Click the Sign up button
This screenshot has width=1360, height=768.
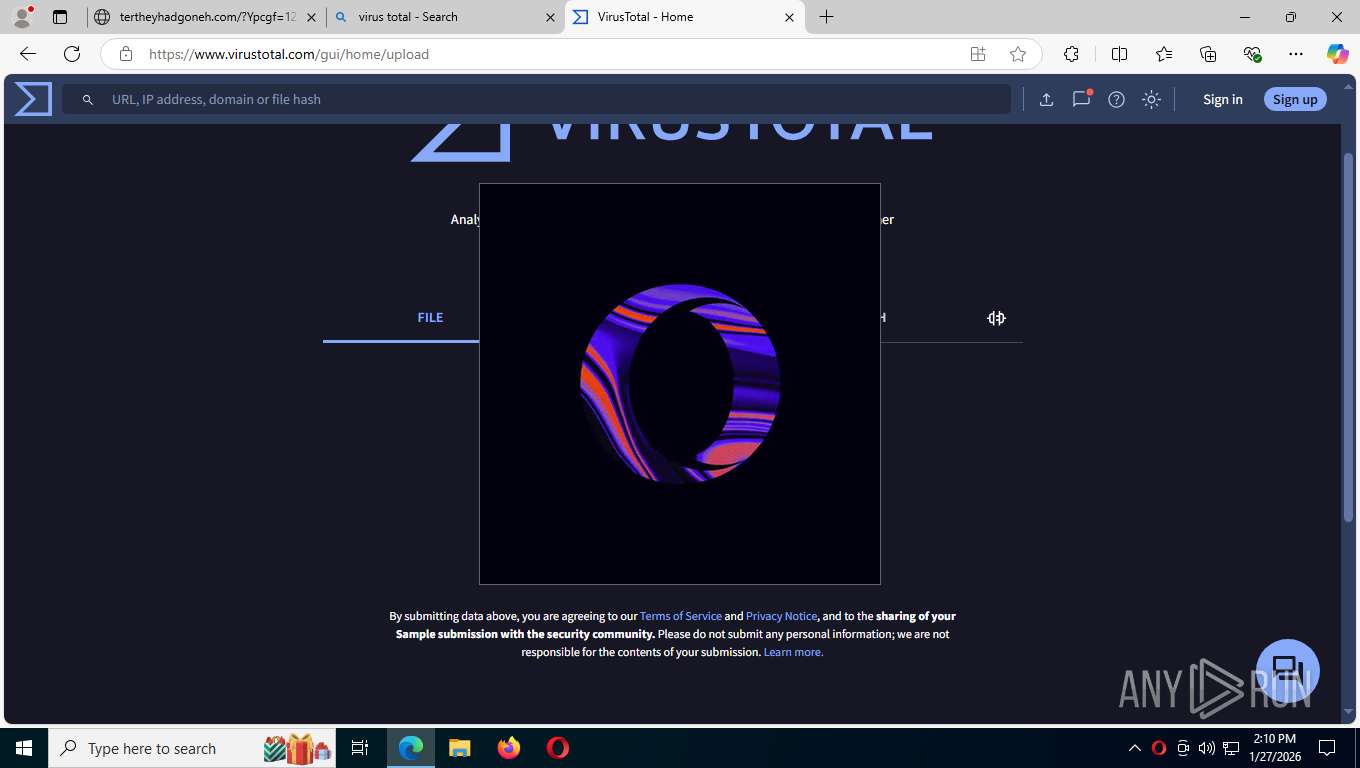pyautogui.click(x=1295, y=99)
